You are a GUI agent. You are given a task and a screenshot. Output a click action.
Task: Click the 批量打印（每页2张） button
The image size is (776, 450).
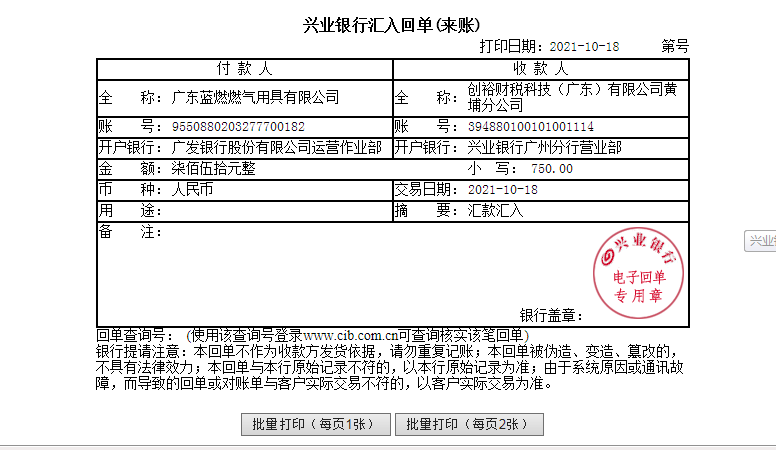(469, 424)
